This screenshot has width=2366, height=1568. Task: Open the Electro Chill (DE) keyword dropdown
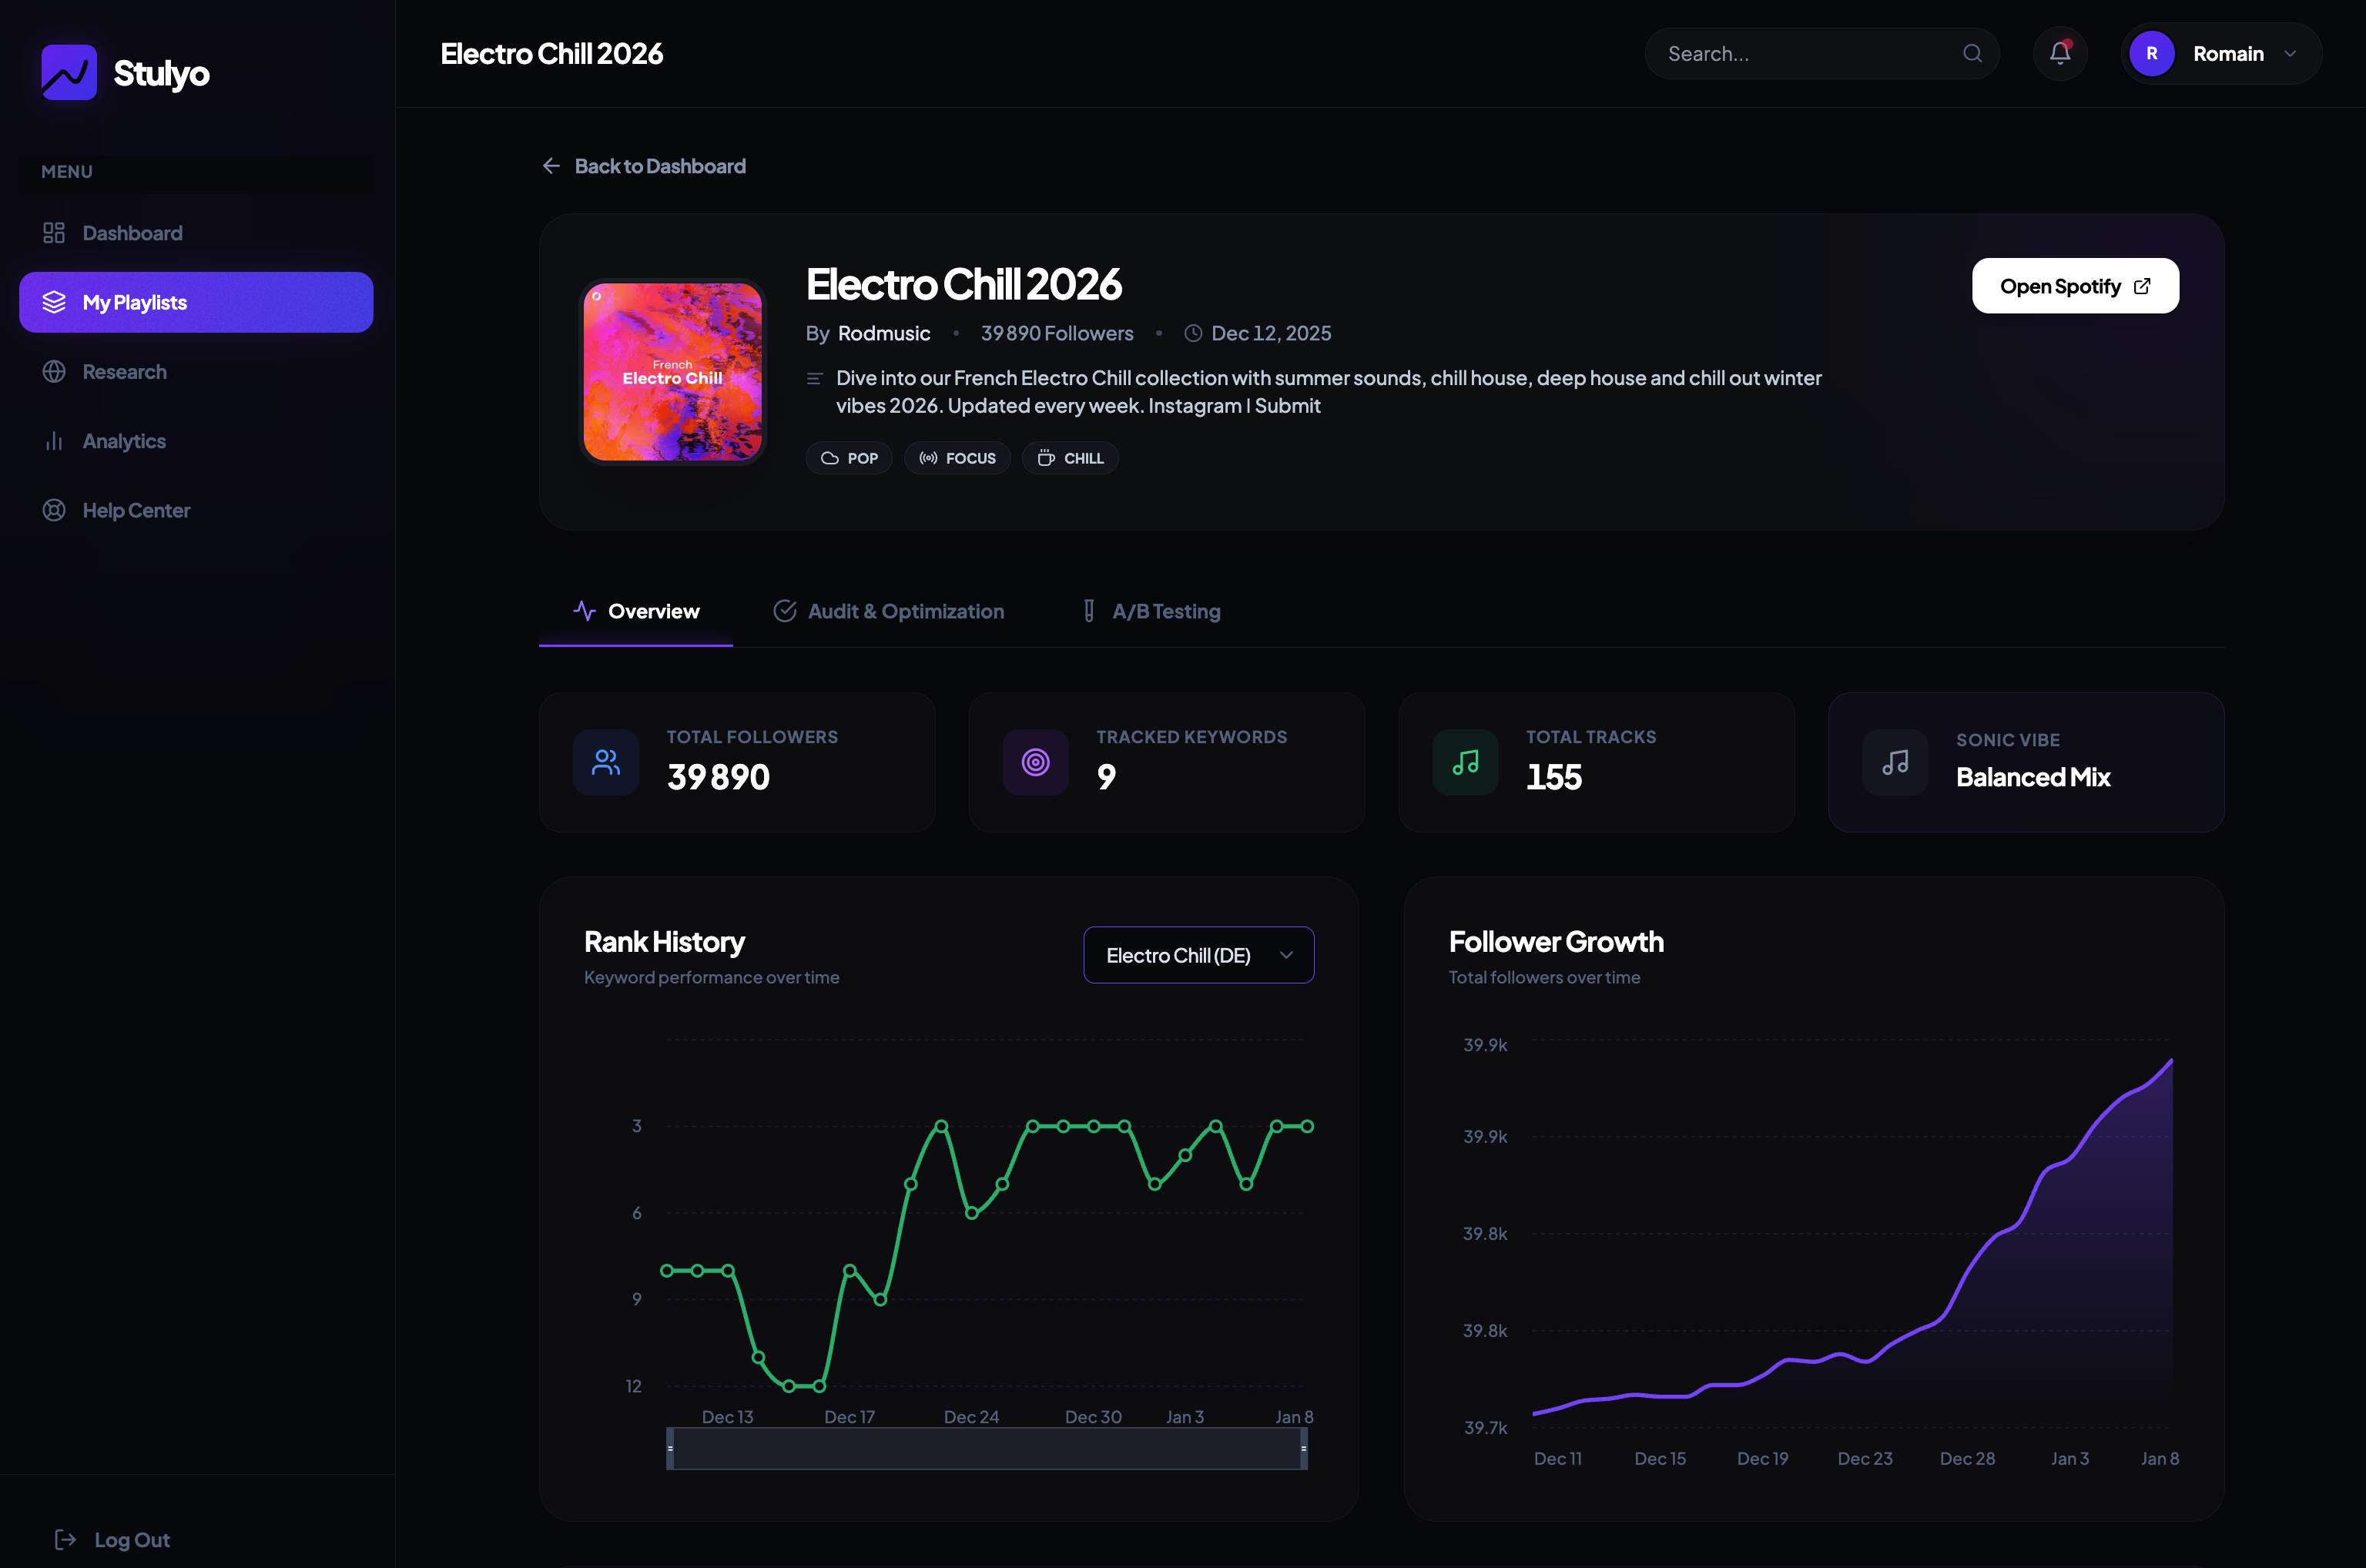click(1198, 955)
